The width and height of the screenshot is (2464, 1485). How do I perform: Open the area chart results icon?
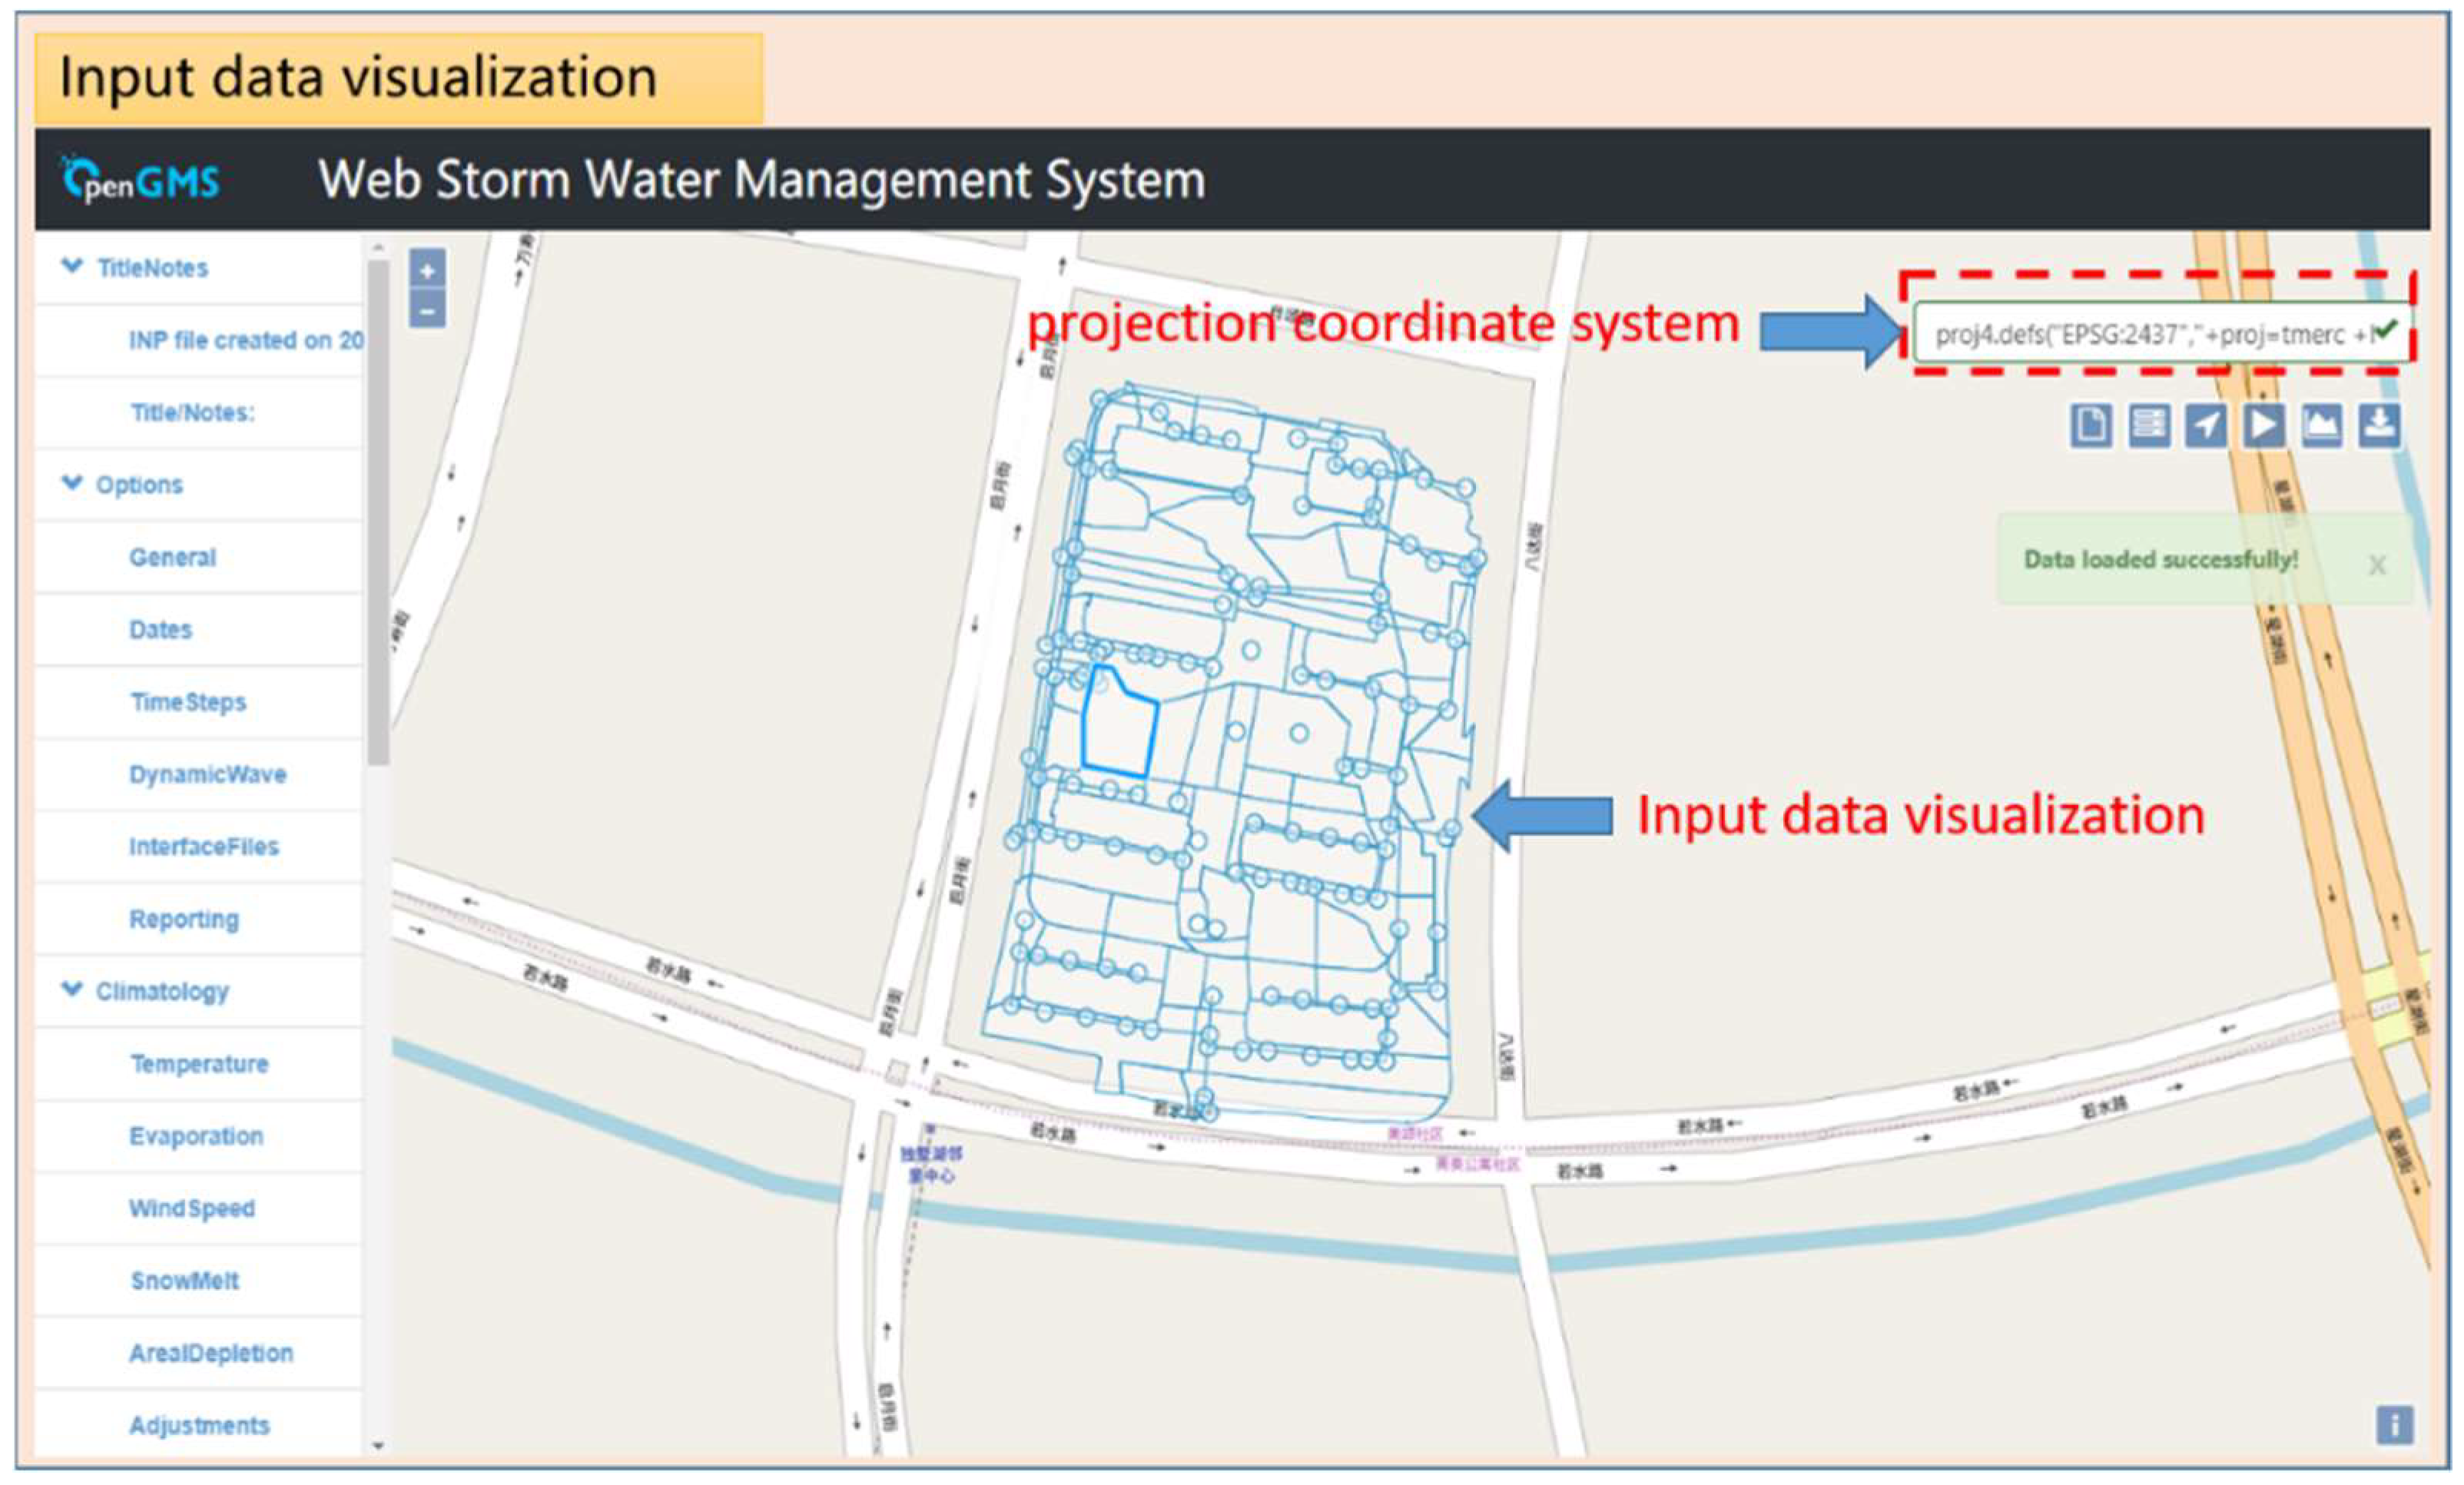tap(2321, 426)
